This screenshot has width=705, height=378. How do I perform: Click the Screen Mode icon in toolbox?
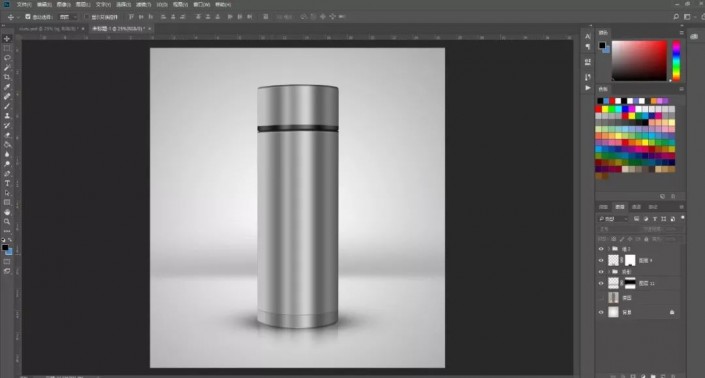point(7,271)
